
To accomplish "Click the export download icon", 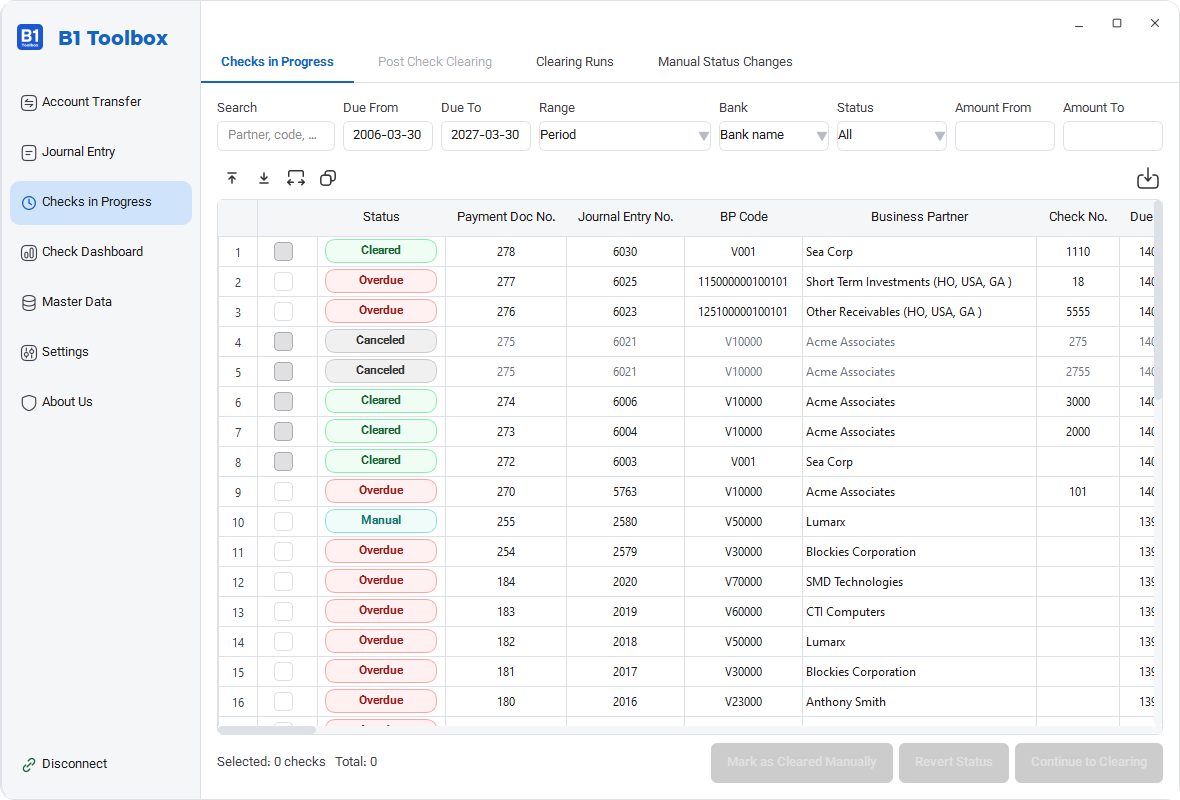I will (x=1148, y=178).
